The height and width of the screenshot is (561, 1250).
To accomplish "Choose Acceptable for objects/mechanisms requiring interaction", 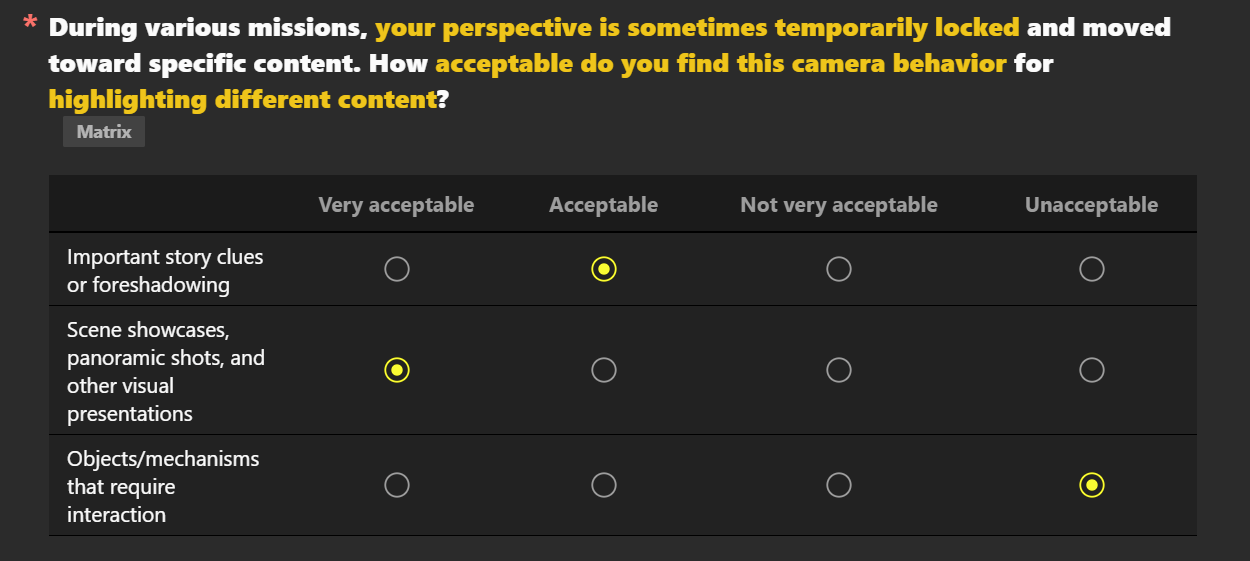I will click(x=604, y=485).
